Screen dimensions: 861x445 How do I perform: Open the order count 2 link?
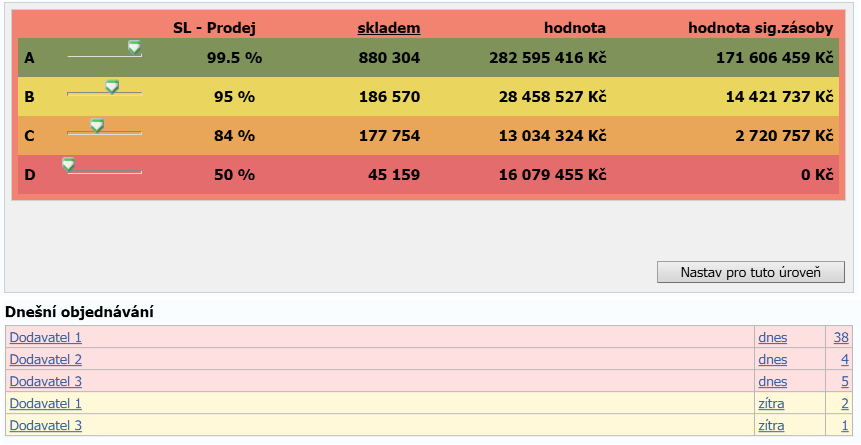(845, 404)
